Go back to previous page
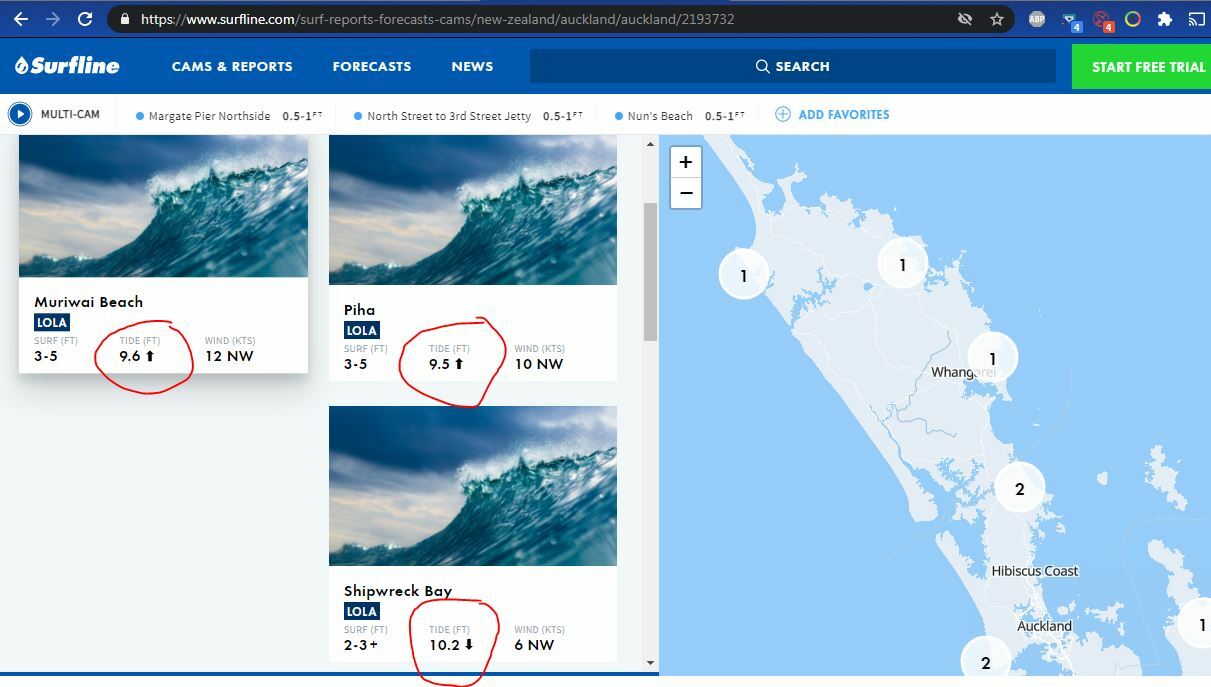1211x687 pixels. 20,19
